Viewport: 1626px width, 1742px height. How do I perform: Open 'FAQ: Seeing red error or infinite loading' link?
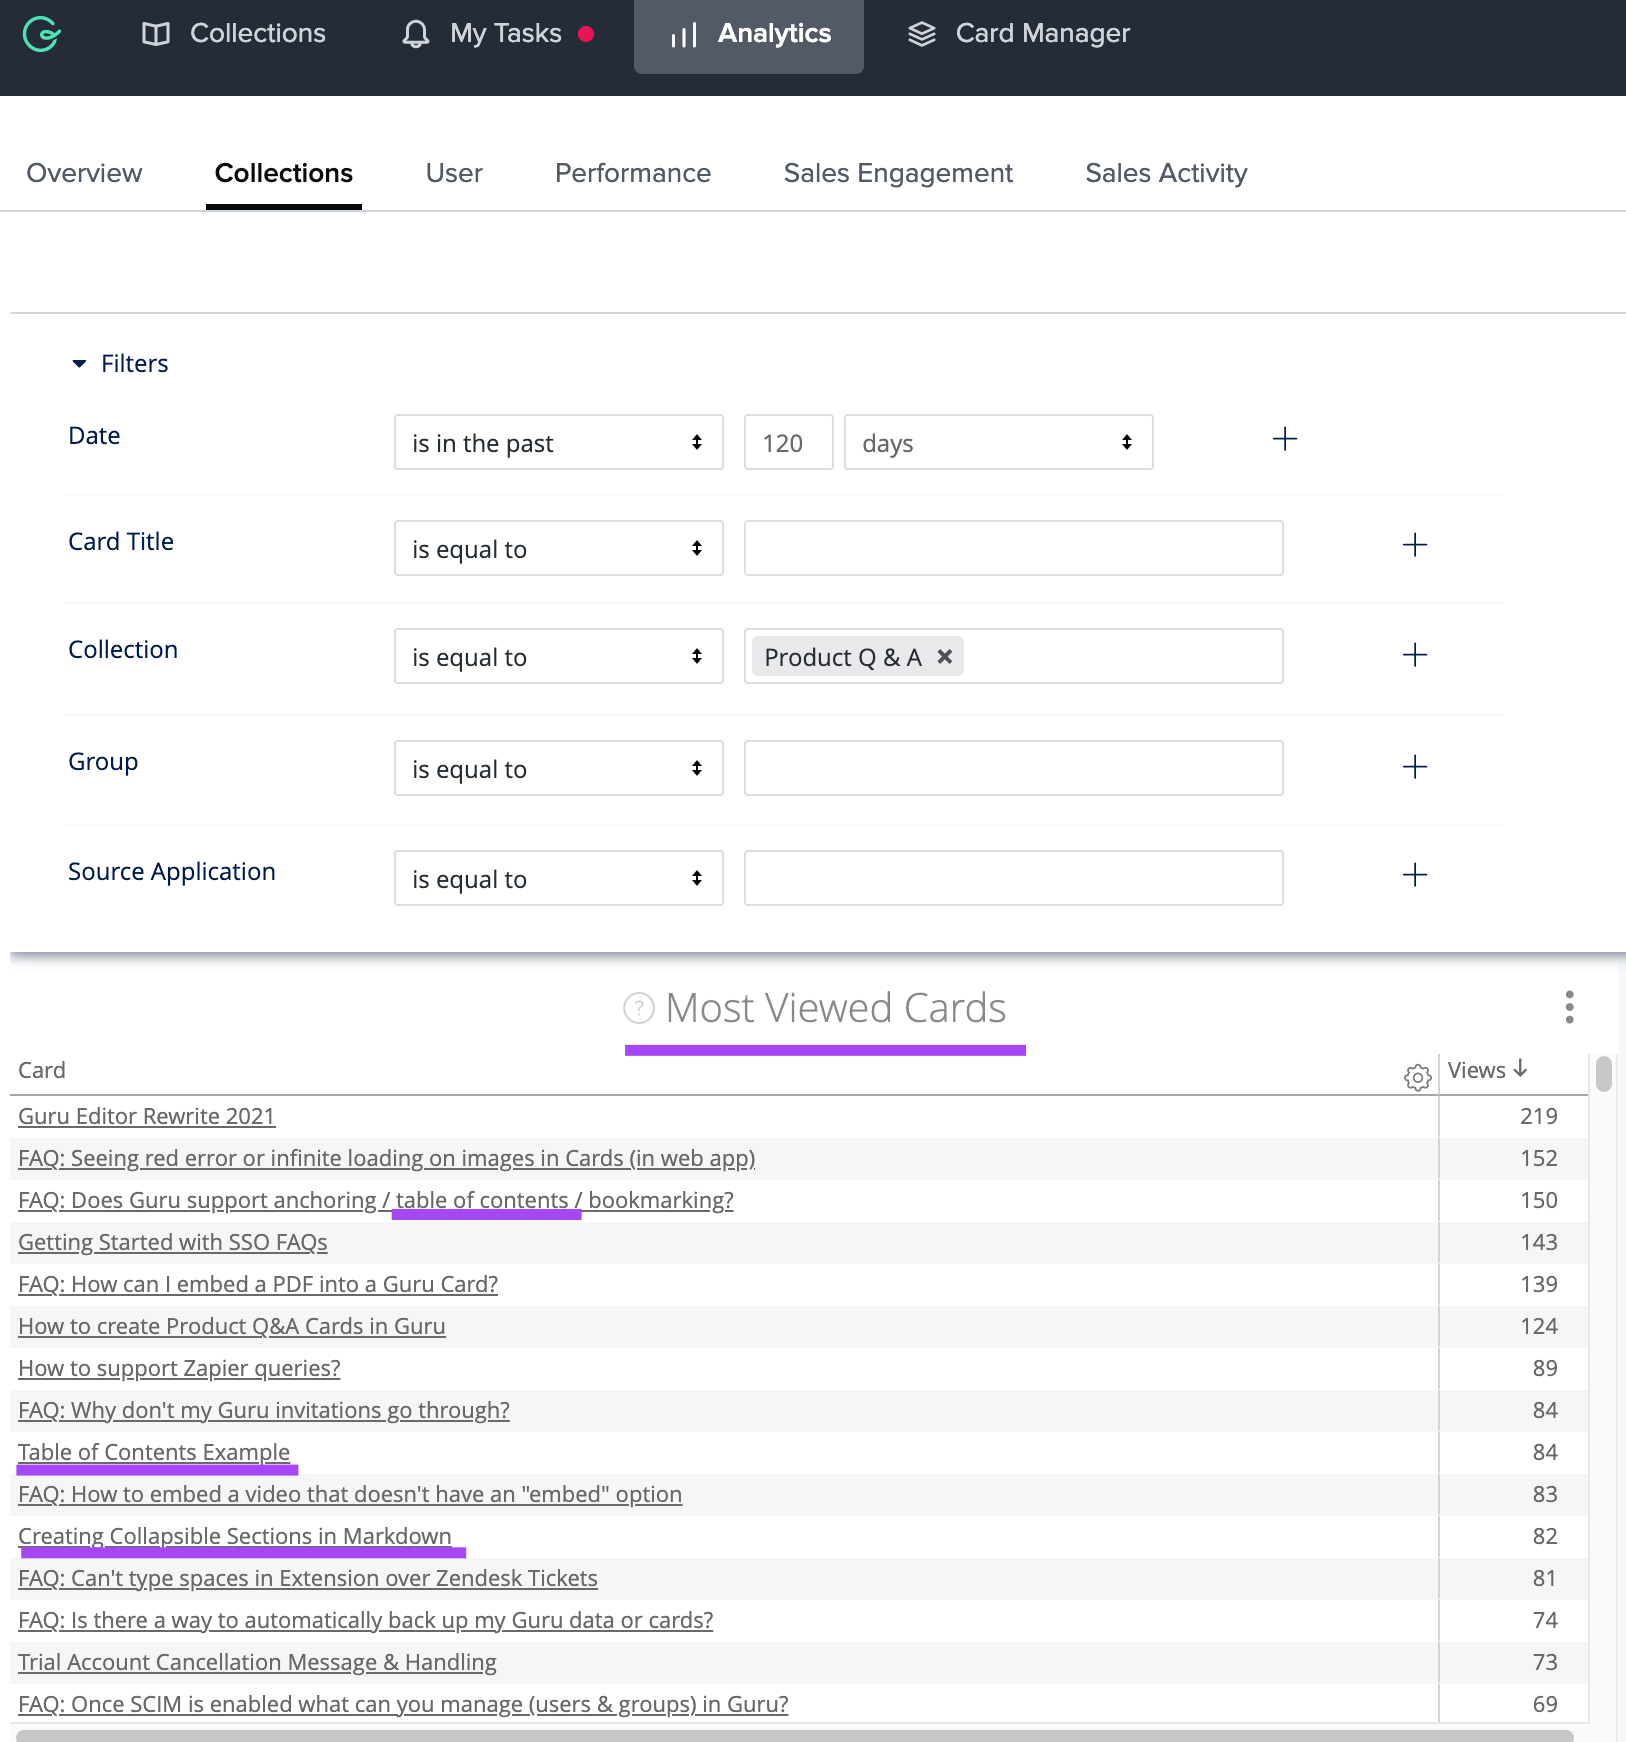[387, 1158]
